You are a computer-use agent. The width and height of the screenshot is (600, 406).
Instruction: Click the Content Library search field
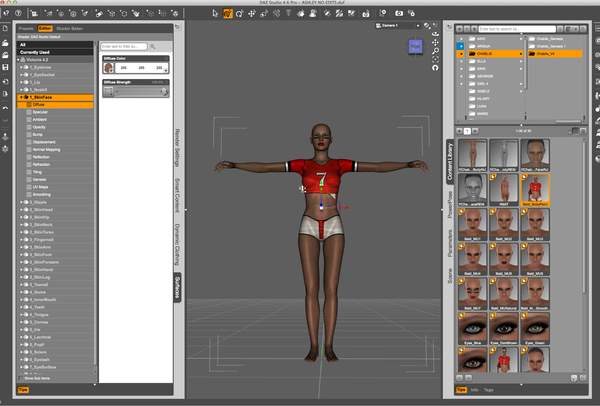[x=517, y=29]
